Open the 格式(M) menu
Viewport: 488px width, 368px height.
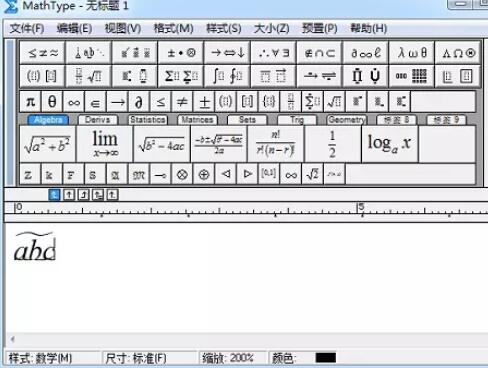click(x=173, y=28)
